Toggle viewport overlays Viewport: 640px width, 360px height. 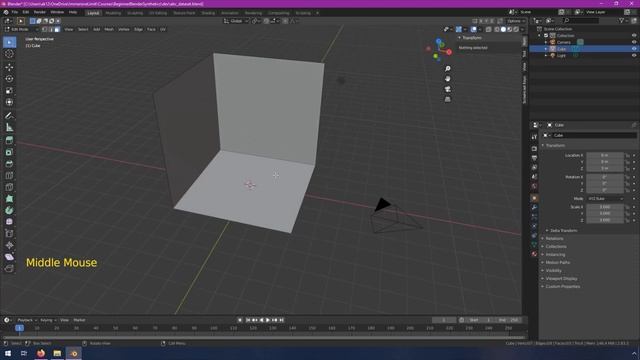[473, 29]
